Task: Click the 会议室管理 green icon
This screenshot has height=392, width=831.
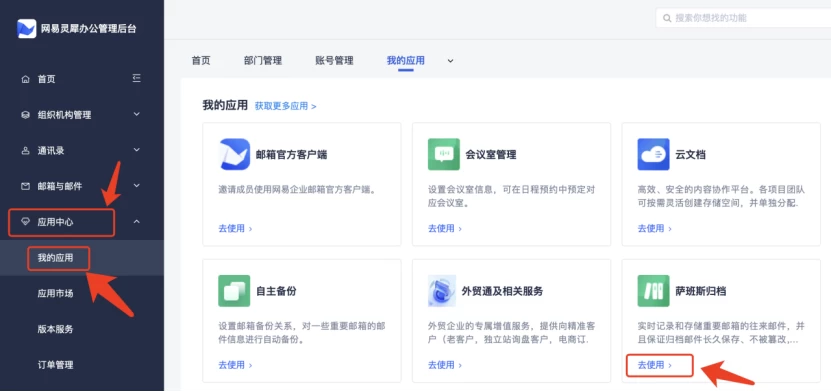Action: (x=444, y=154)
